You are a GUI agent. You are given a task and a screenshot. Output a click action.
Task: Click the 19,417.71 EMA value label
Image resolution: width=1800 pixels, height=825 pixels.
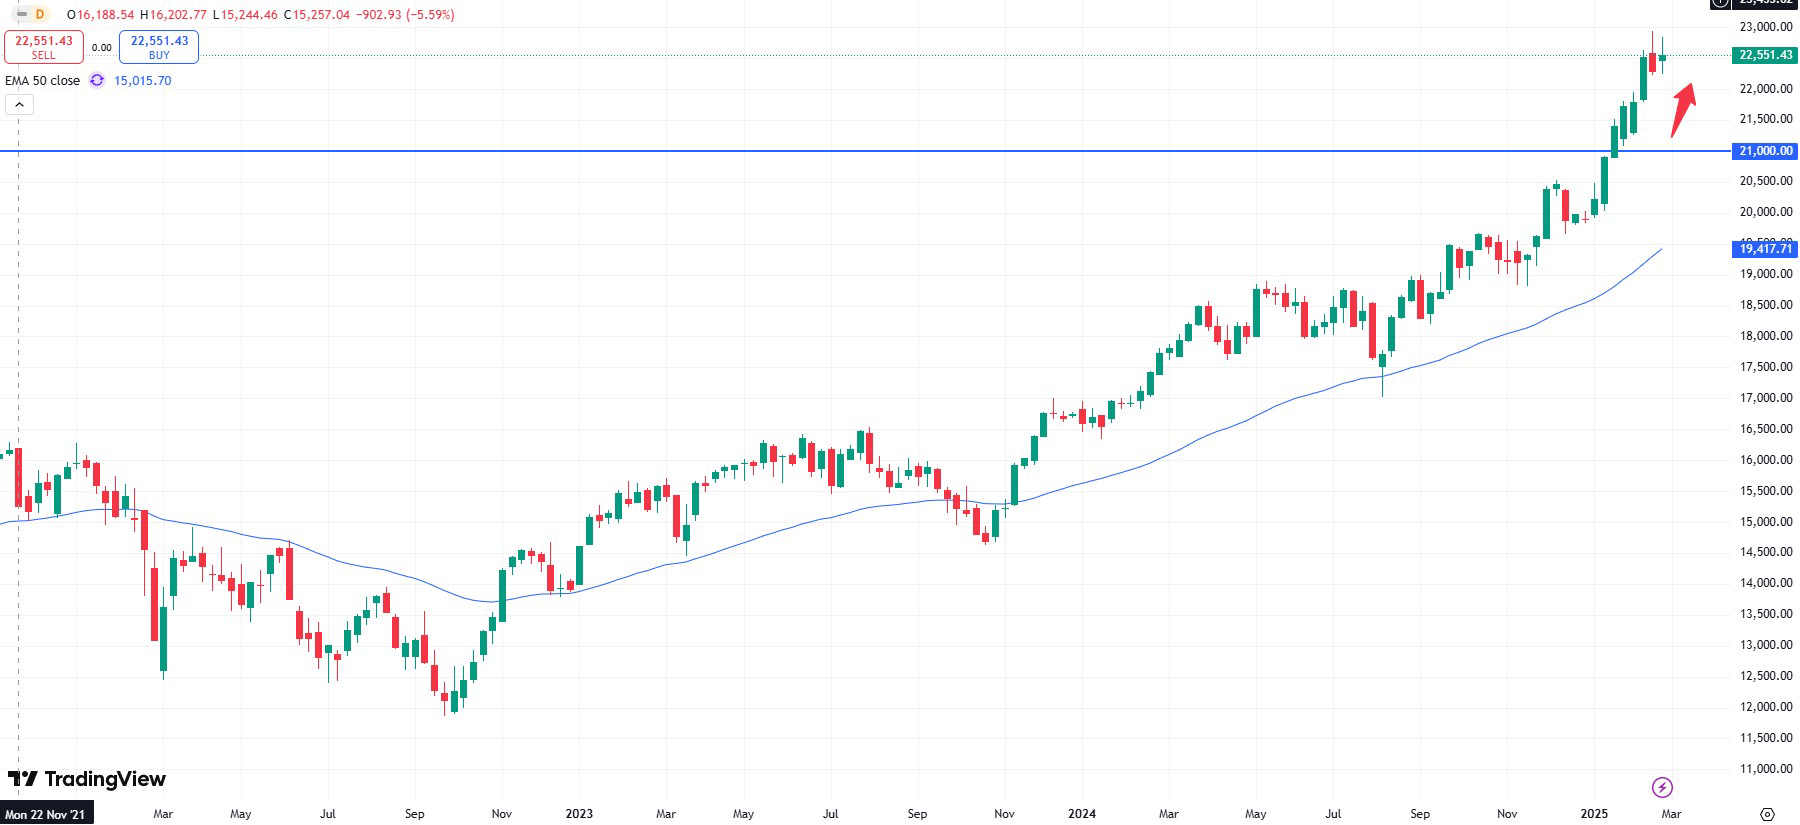[x=1765, y=248]
